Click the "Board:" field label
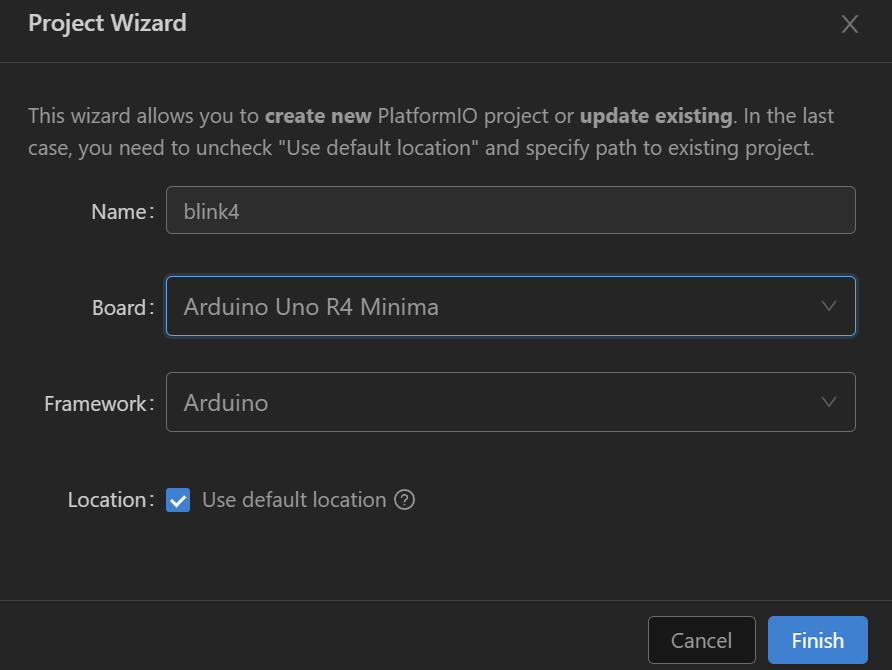 point(122,308)
